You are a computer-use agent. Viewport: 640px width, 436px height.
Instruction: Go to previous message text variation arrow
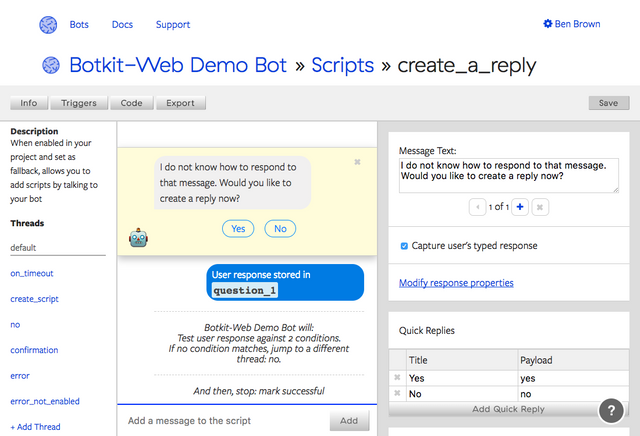[x=477, y=207]
